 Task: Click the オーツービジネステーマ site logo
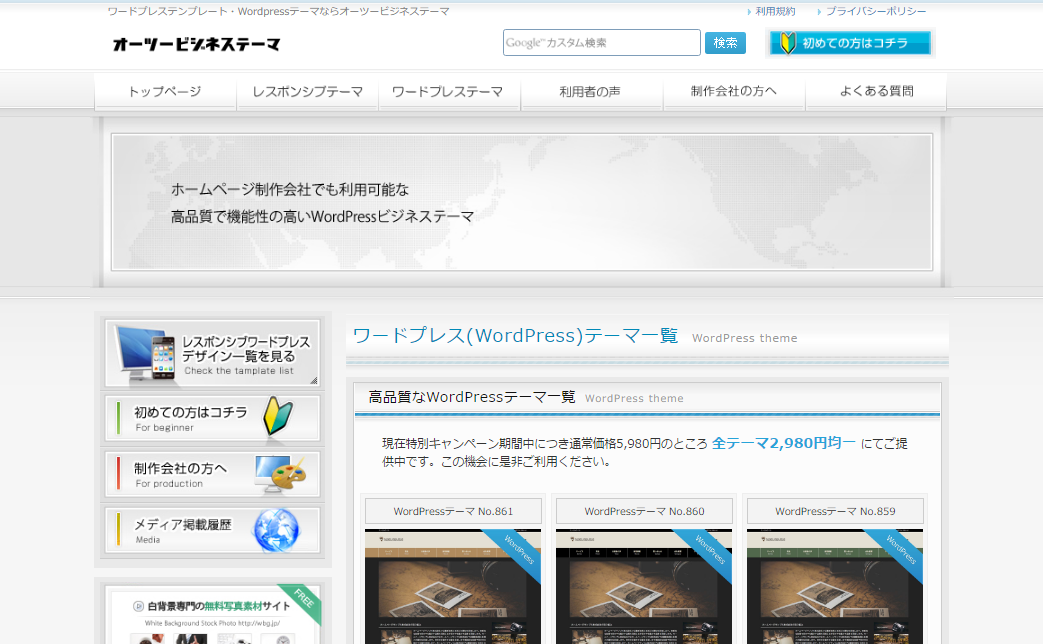pos(196,45)
